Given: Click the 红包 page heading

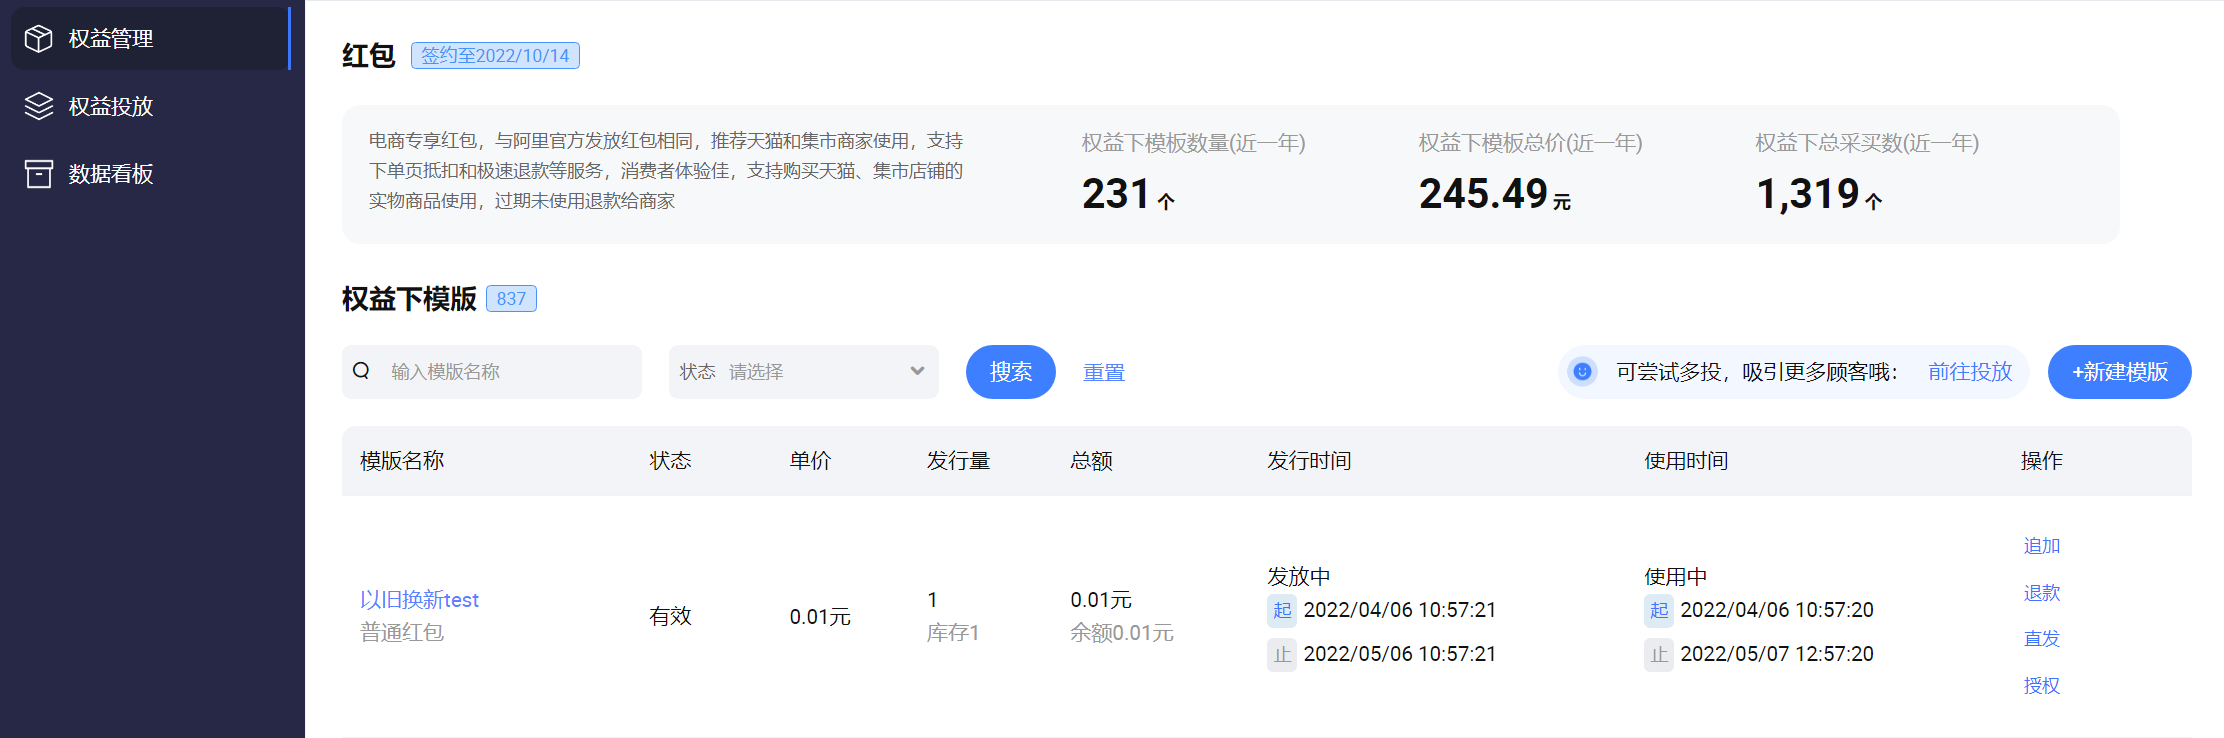Looking at the screenshot, I should pos(368,55).
